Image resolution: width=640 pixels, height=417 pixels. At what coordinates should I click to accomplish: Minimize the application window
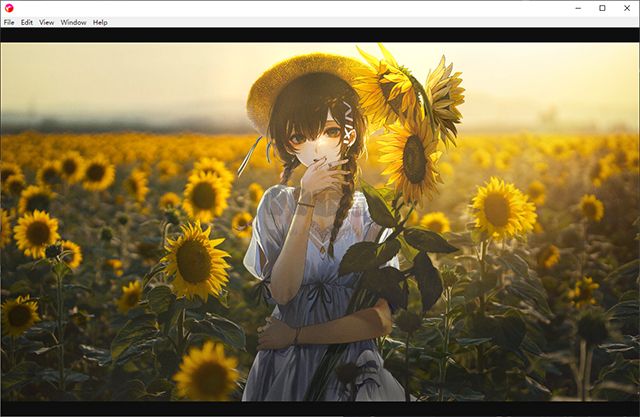(x=578, y=8)
